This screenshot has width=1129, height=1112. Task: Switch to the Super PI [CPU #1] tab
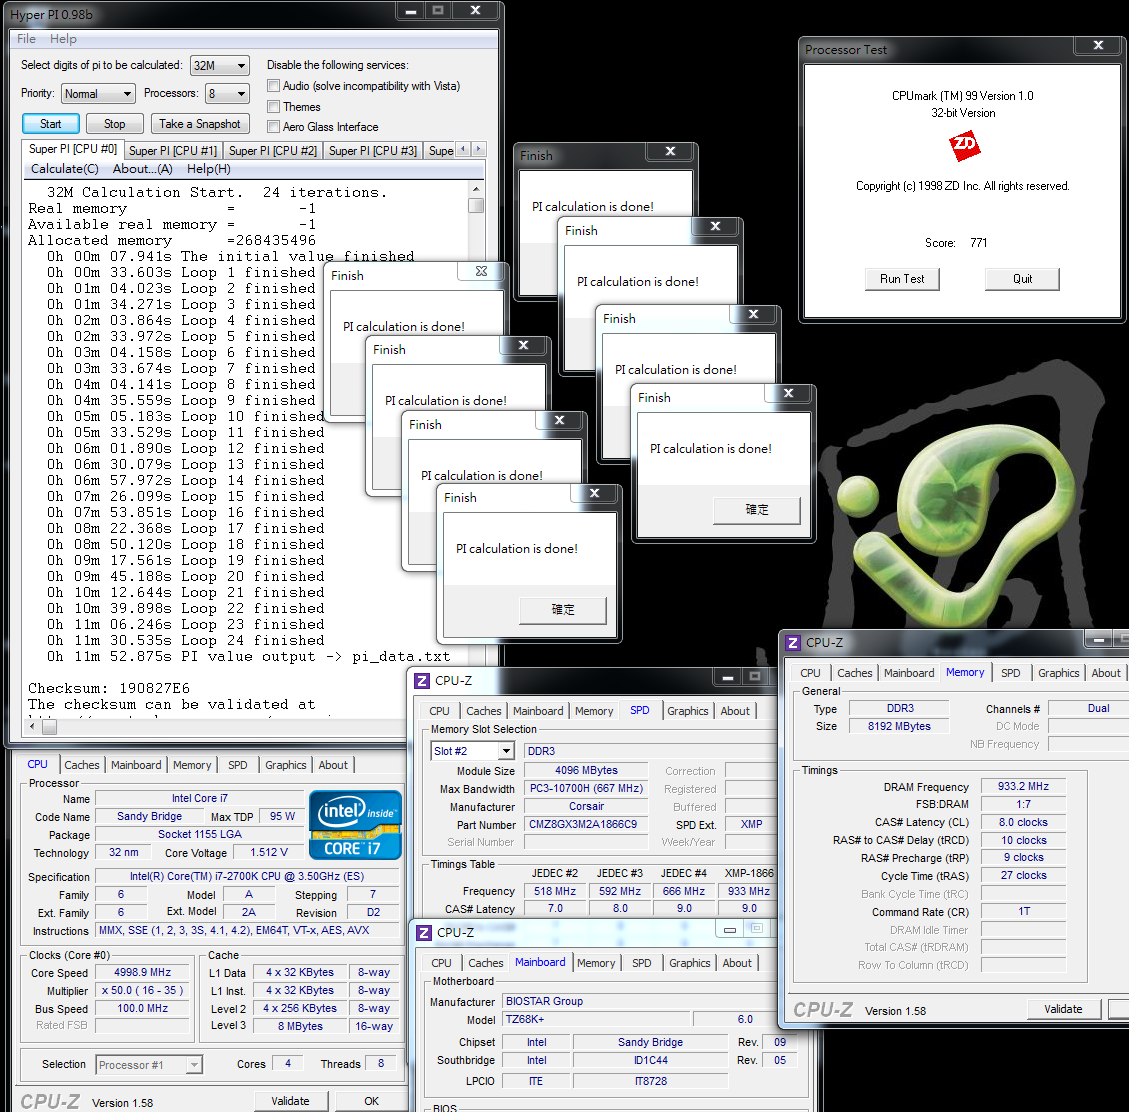tap(173, 151)
